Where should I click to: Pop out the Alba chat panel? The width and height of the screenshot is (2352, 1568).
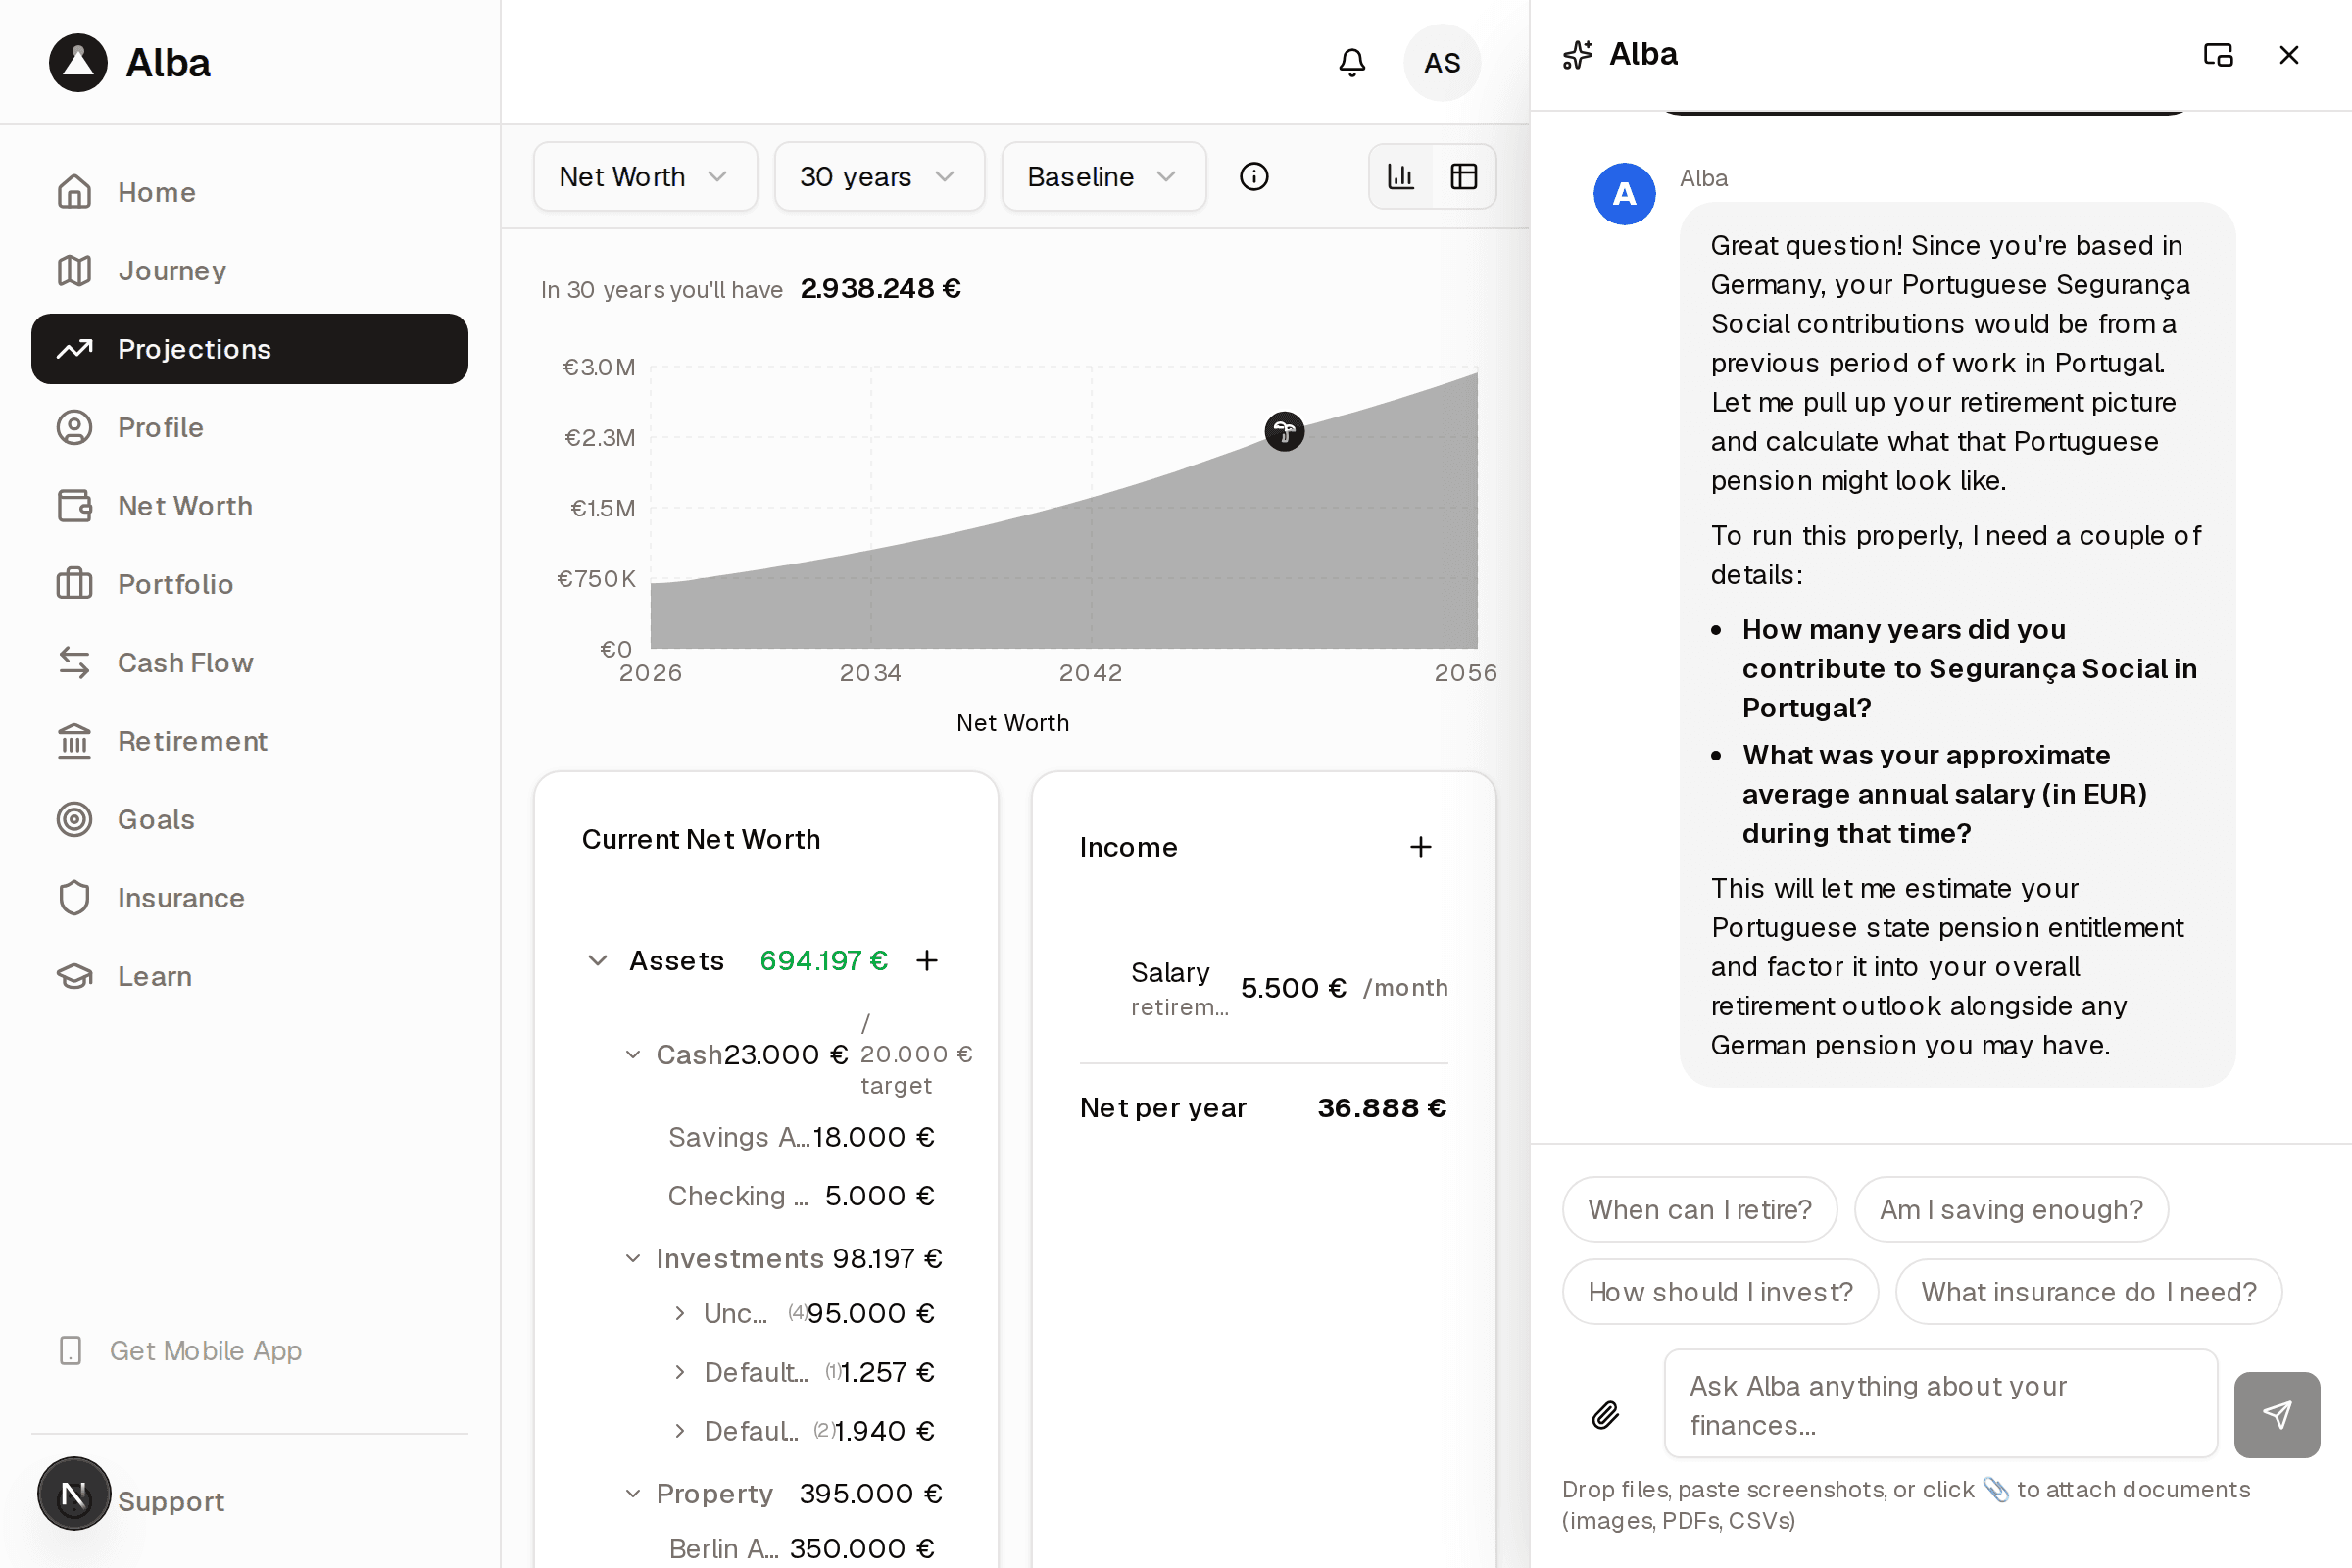tap(2218, 55)
